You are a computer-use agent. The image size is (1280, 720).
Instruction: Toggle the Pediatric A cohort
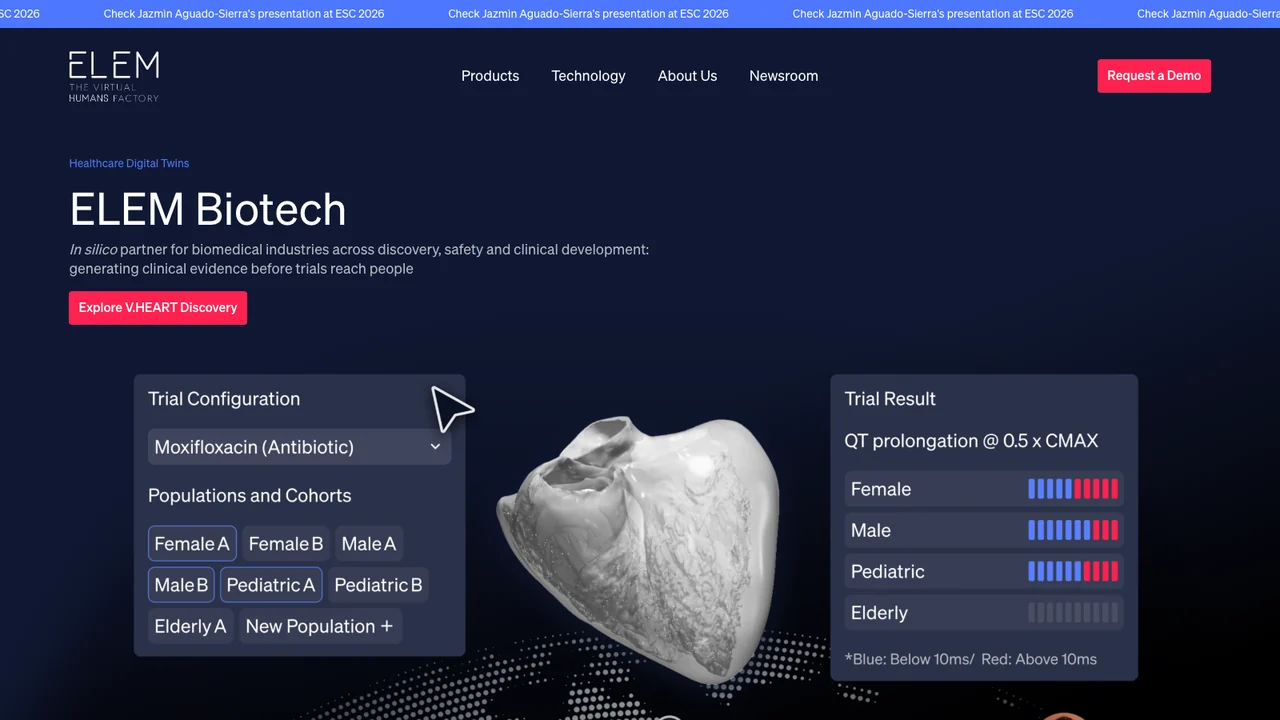(x=271, y=585)
